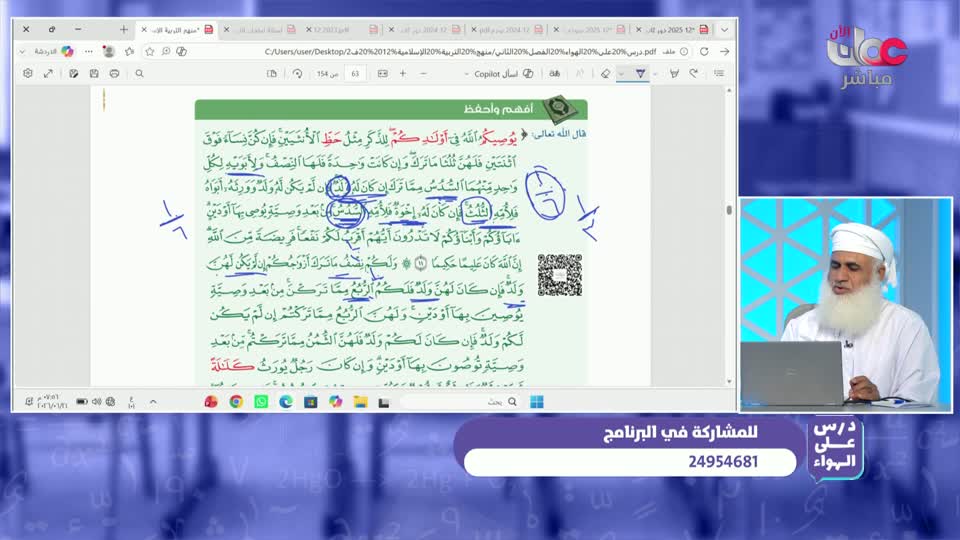960x540 pixels.
Task: Print the PDF document
Action: 114,73
